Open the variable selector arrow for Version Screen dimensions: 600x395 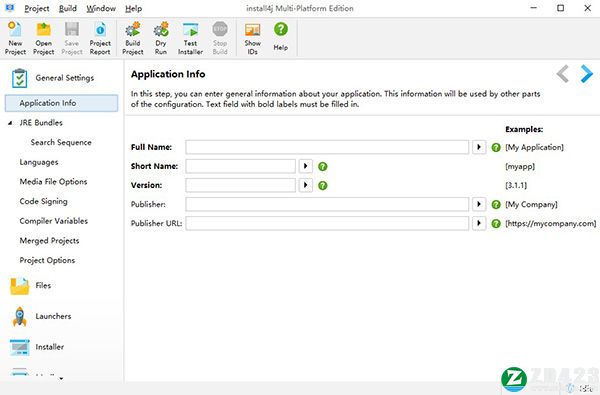[305, 185]
